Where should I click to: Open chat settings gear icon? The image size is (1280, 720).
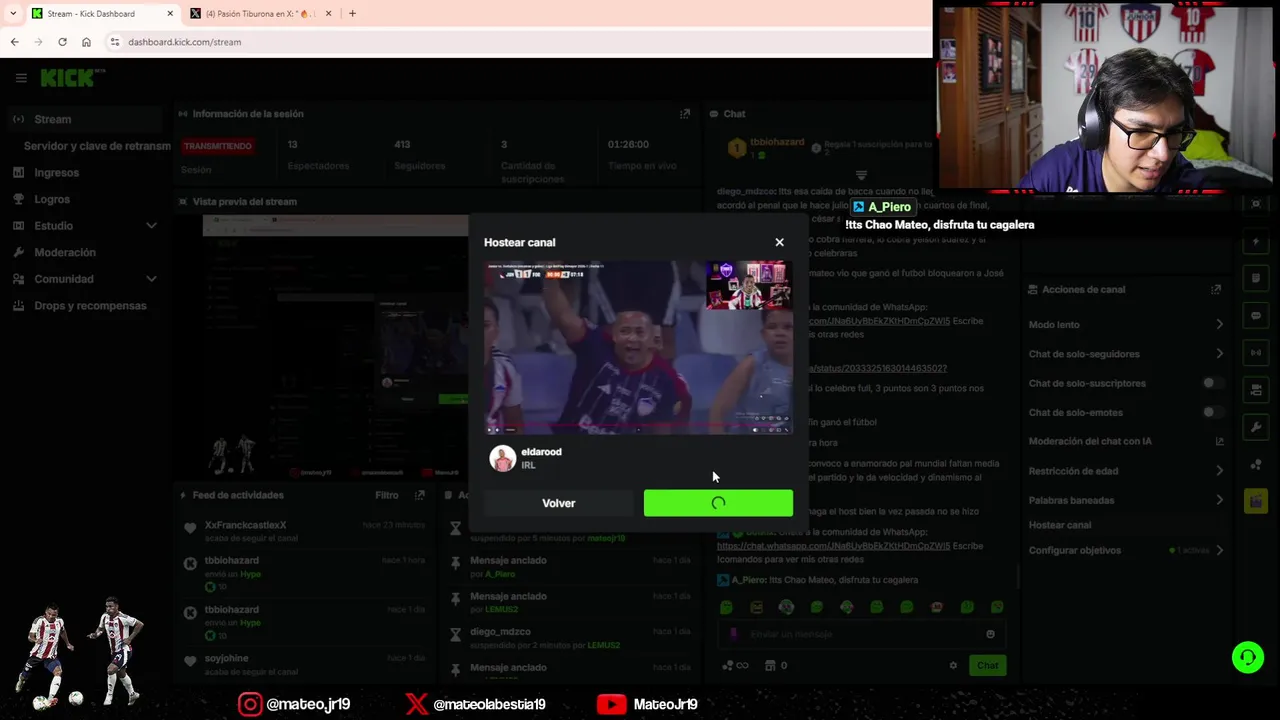pyautogui.click(x=953, y=665)
